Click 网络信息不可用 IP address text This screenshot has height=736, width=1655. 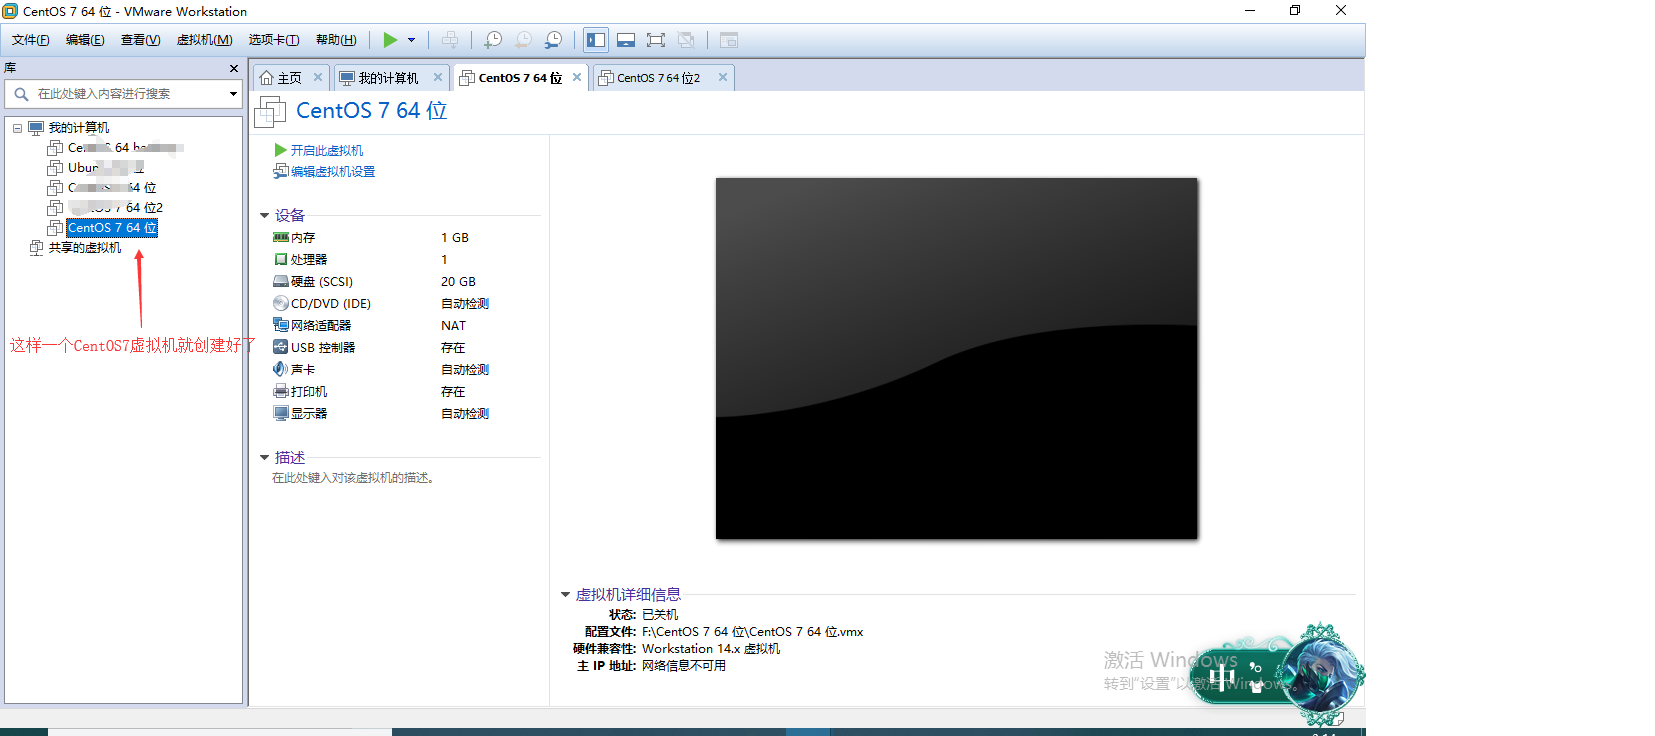pos(684,666)
